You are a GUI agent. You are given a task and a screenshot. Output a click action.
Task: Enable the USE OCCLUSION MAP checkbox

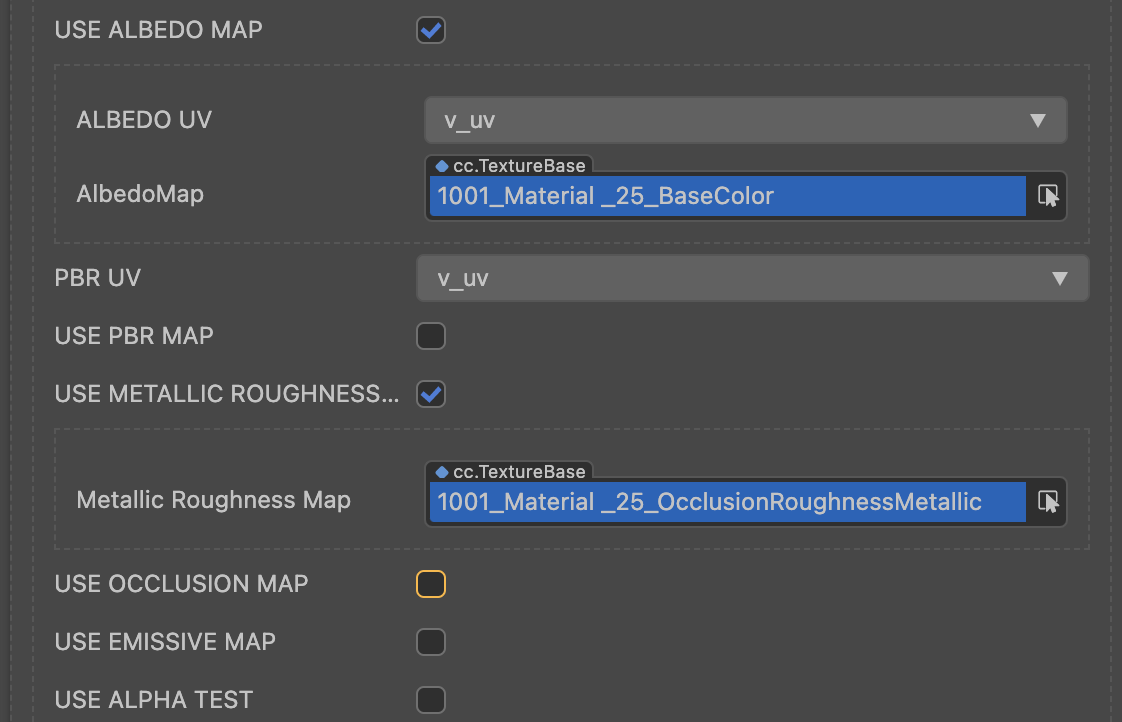(431, 584)
